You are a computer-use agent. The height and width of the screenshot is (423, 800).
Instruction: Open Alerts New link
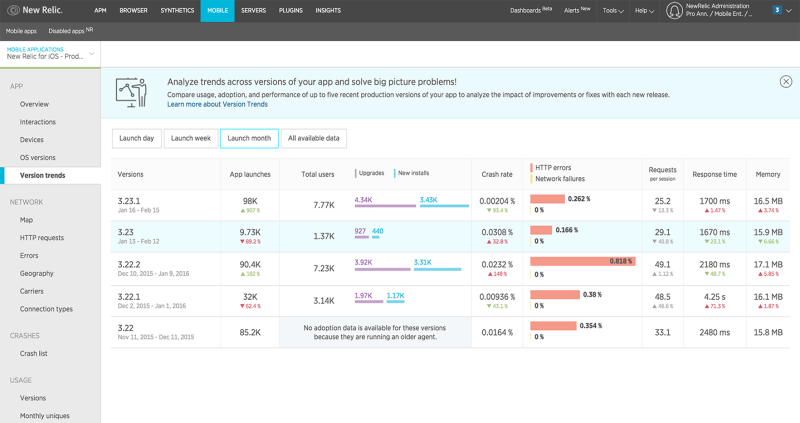click(x=577, y=10)
